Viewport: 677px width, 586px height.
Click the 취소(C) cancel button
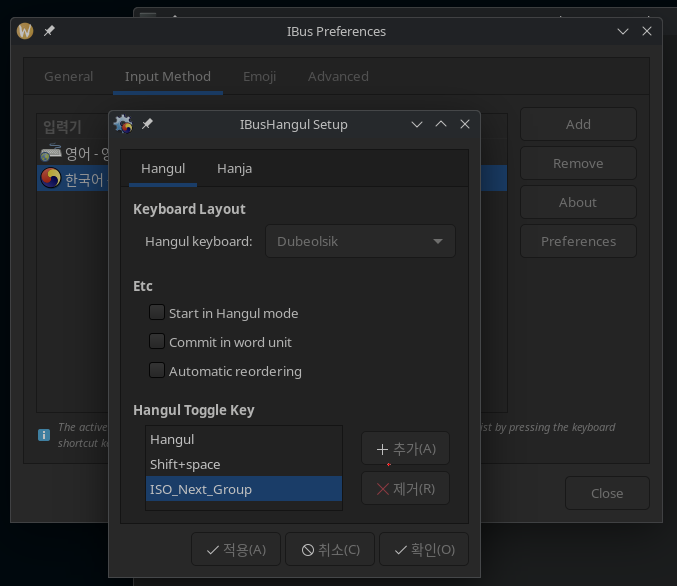pos(330,549)
